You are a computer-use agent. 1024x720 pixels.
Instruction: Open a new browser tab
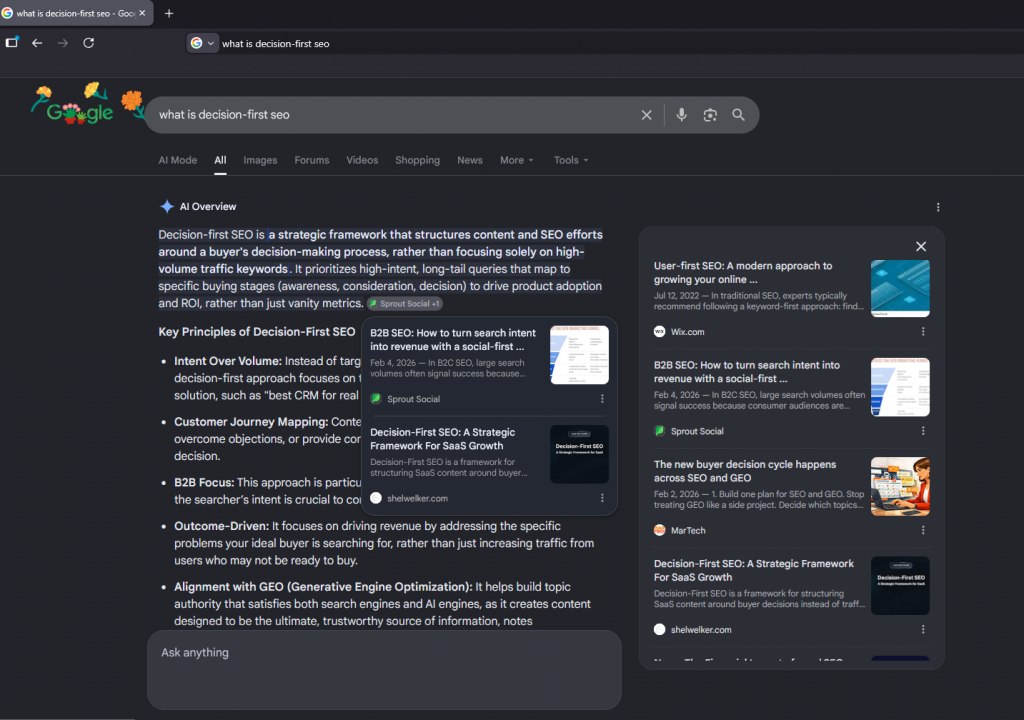[169, 13]
